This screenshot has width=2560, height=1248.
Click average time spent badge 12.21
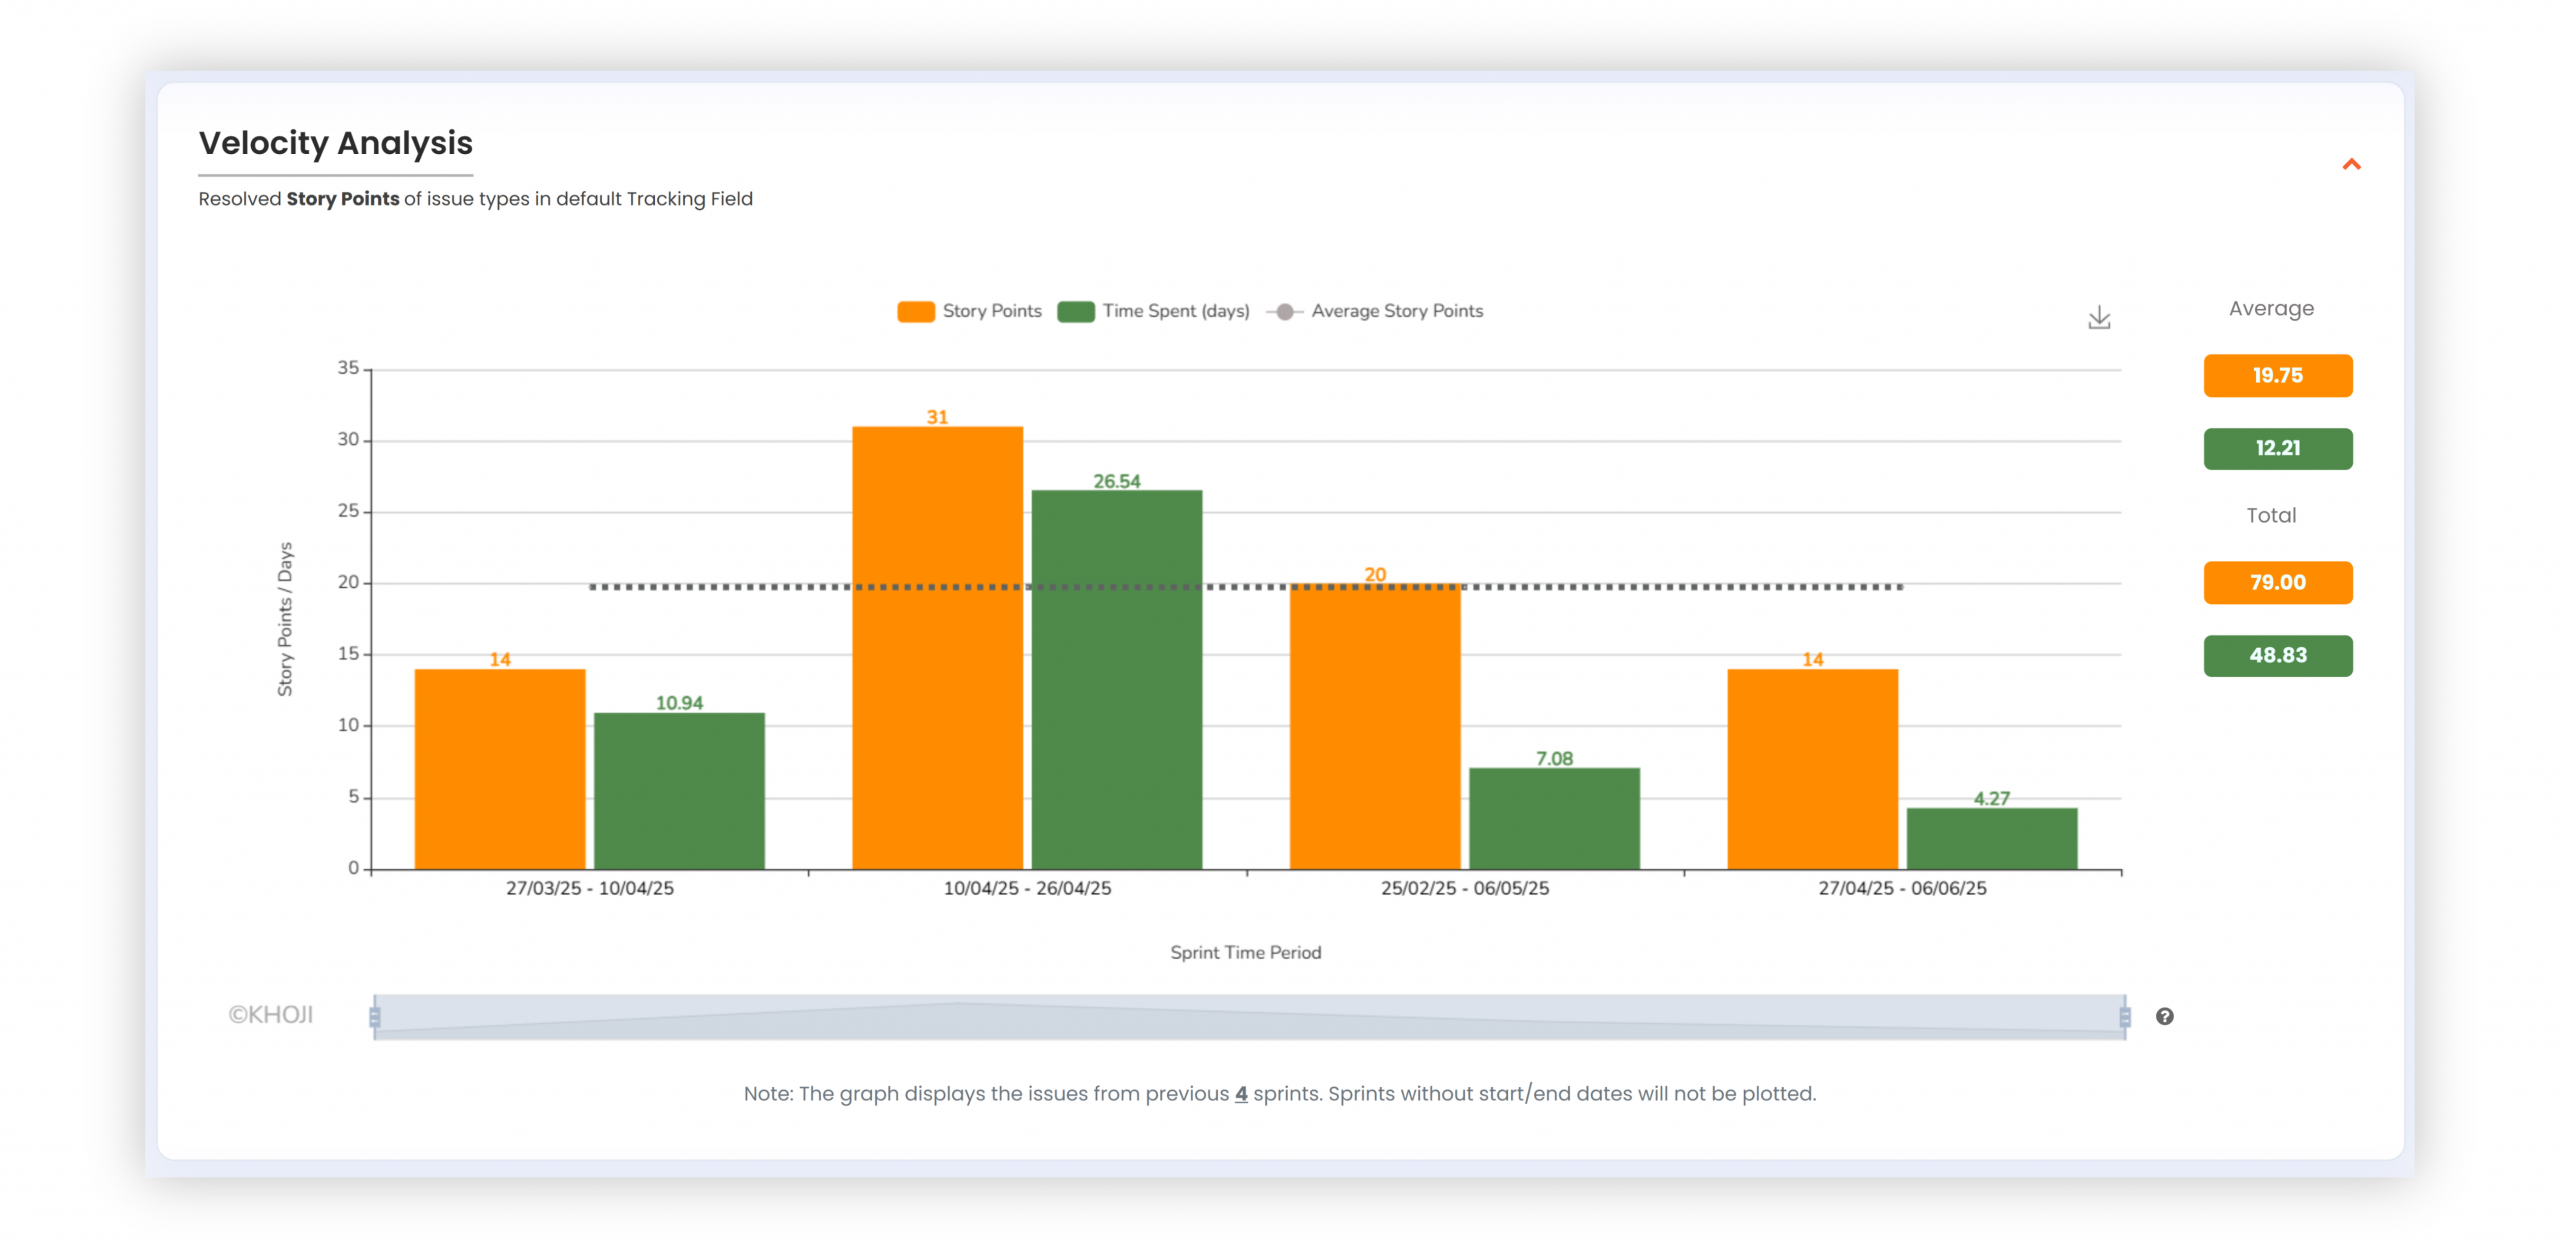2277,449
